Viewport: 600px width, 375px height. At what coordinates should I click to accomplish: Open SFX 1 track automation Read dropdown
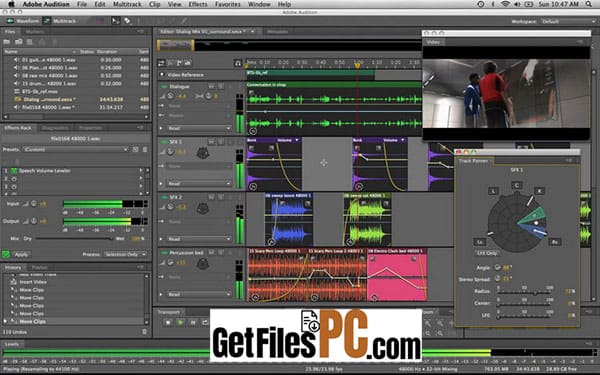[x=199, y=184]
